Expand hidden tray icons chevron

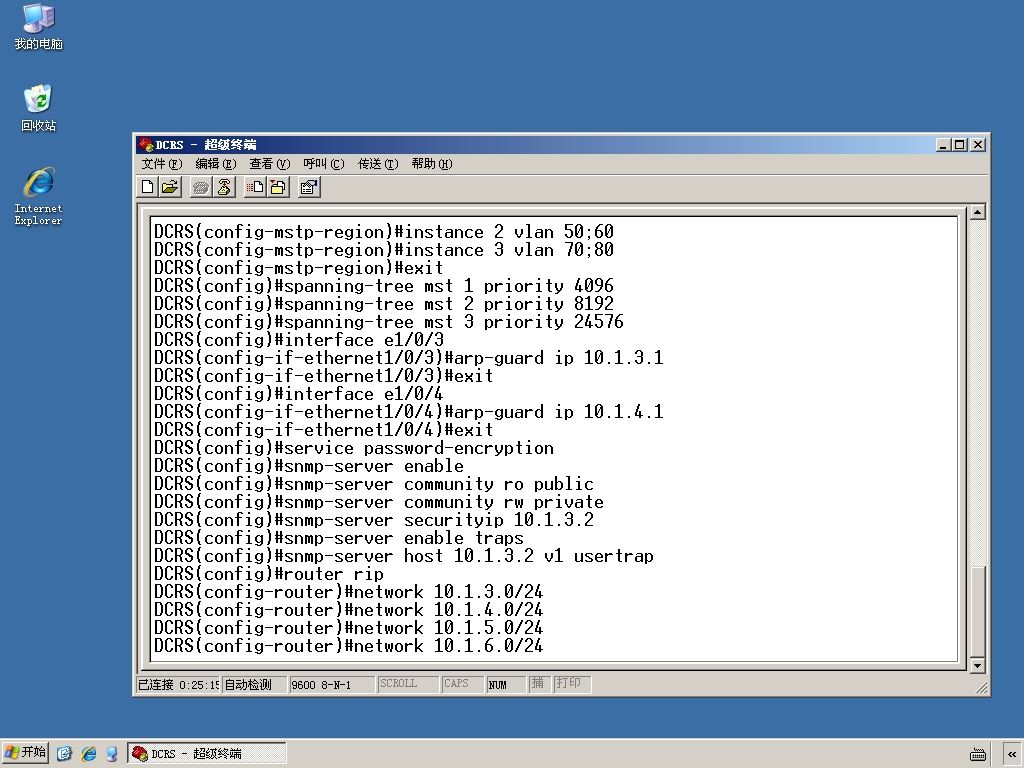(1012, 754)
